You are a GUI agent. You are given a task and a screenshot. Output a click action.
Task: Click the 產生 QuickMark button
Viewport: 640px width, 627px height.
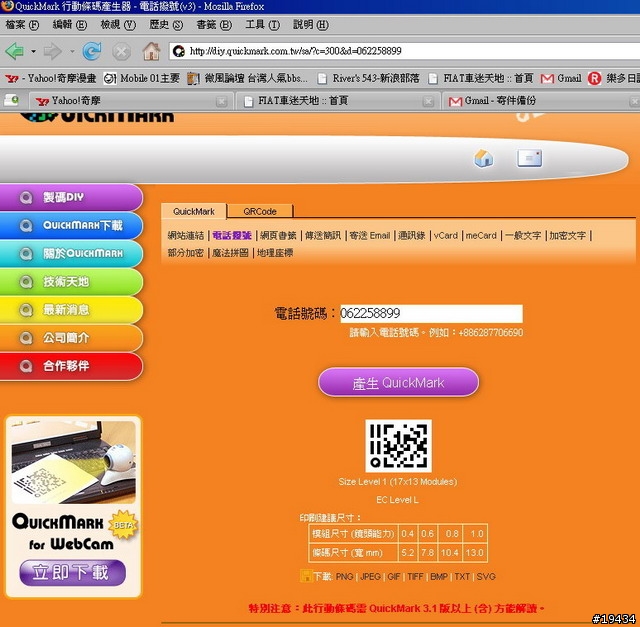coord(398,382)
